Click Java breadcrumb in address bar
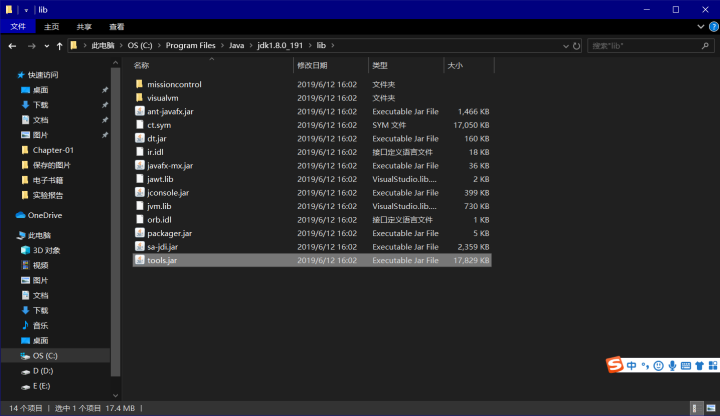This screenshot has height=416, width=720. click(x=236, y=45)
